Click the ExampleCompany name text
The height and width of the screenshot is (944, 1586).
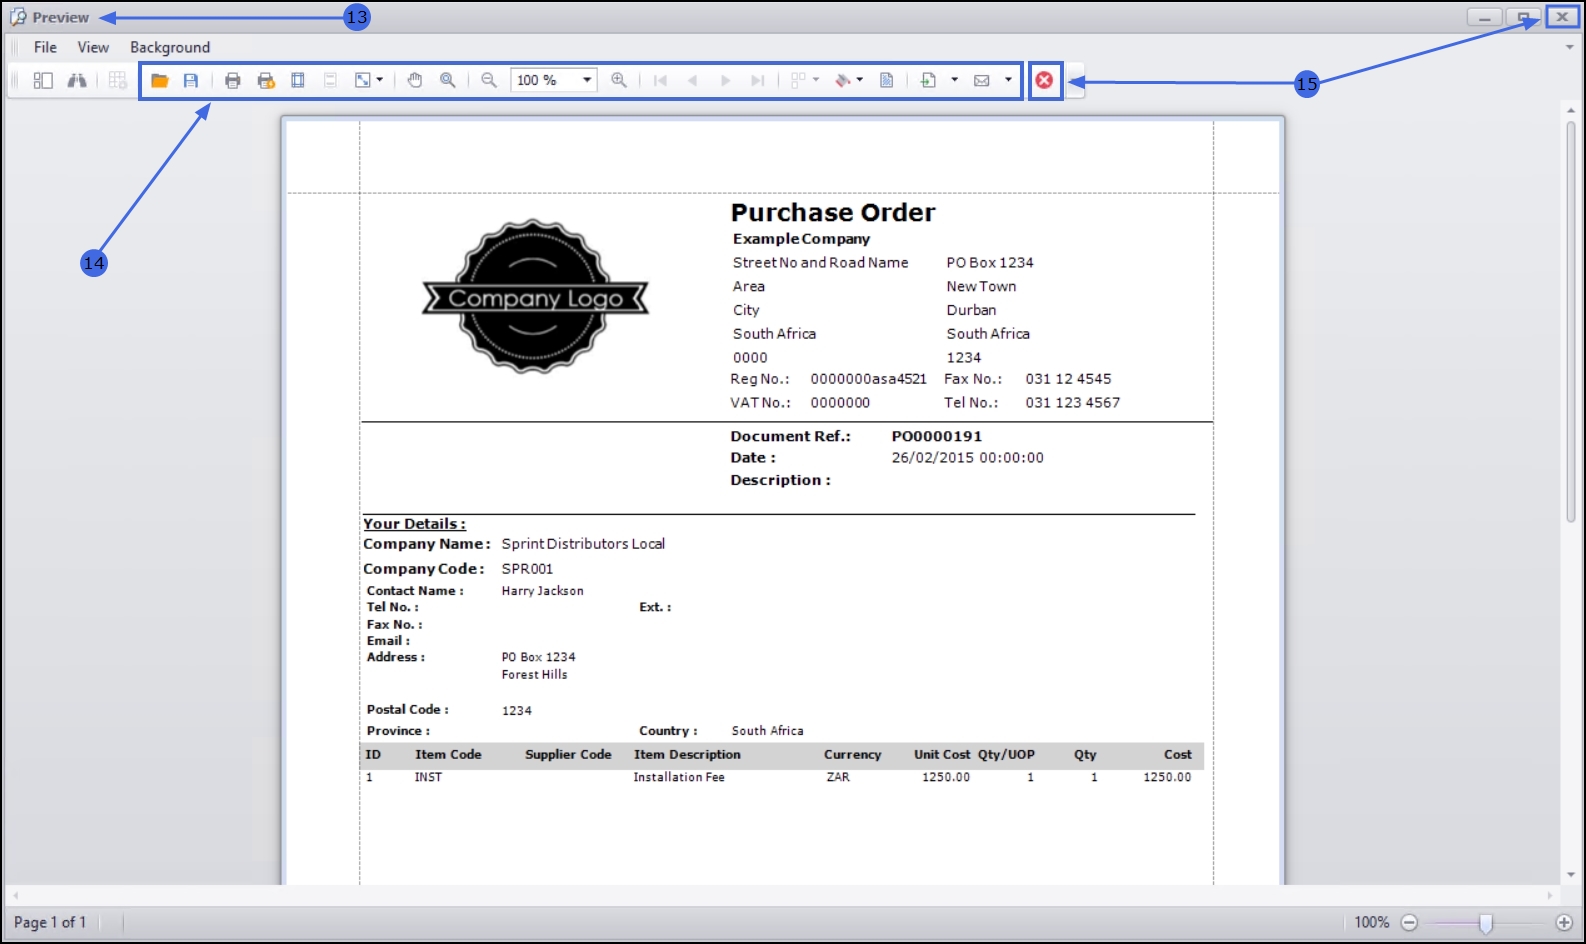coord(801,239)
